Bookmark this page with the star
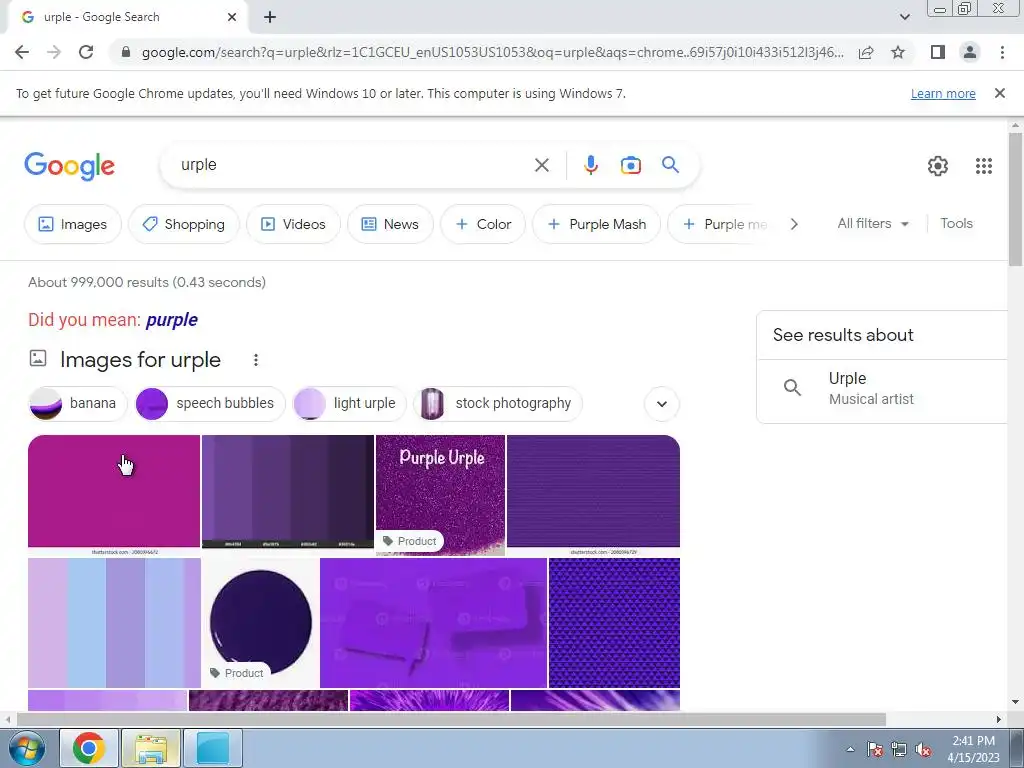Screen dimensions: 1024x768 pos(898,52)
